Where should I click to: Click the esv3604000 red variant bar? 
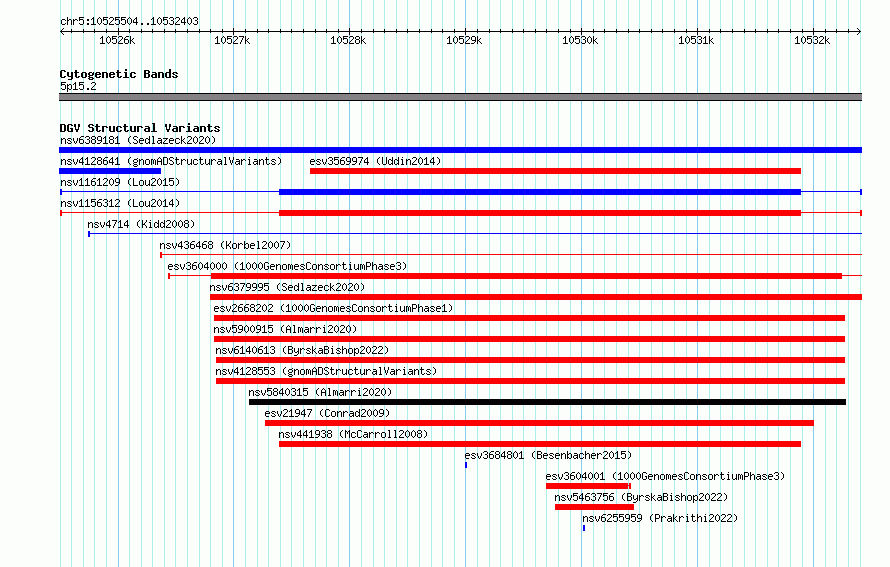(x=526, y=276)
